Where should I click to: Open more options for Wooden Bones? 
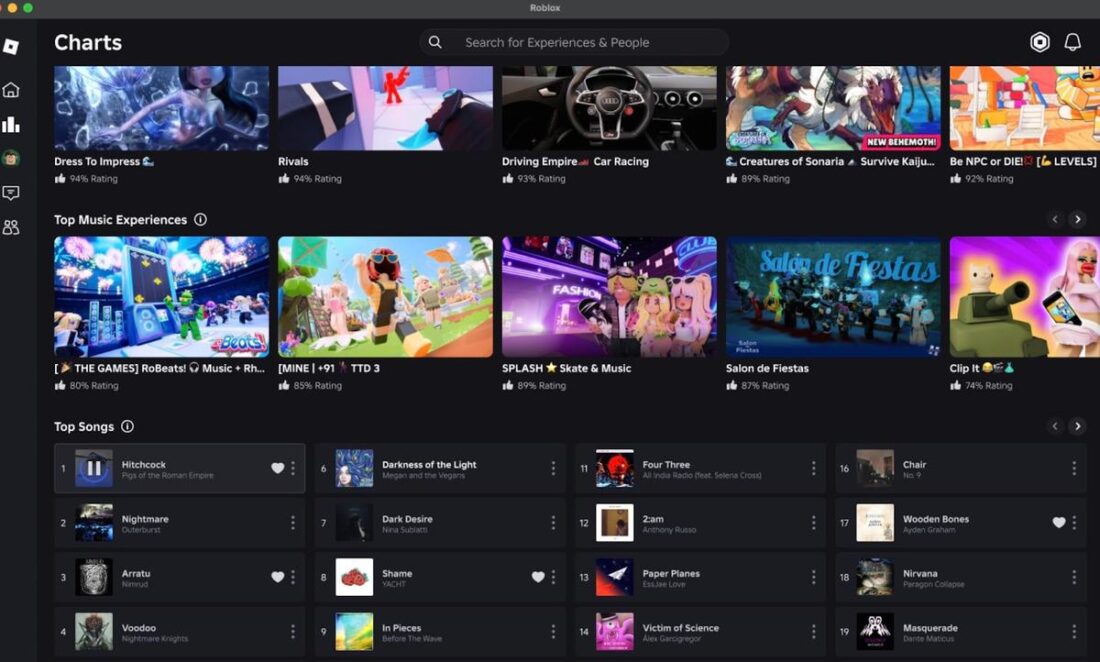(1074, 522)
